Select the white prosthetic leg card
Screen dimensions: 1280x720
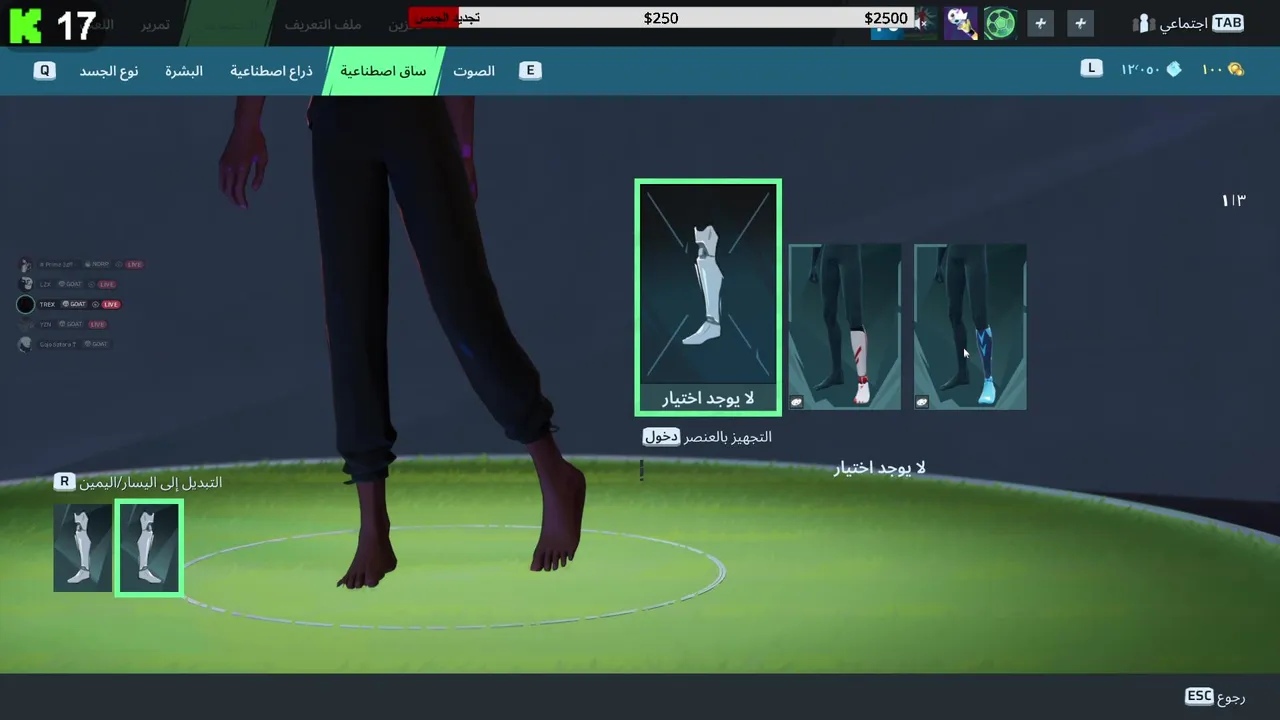(708, 297)
